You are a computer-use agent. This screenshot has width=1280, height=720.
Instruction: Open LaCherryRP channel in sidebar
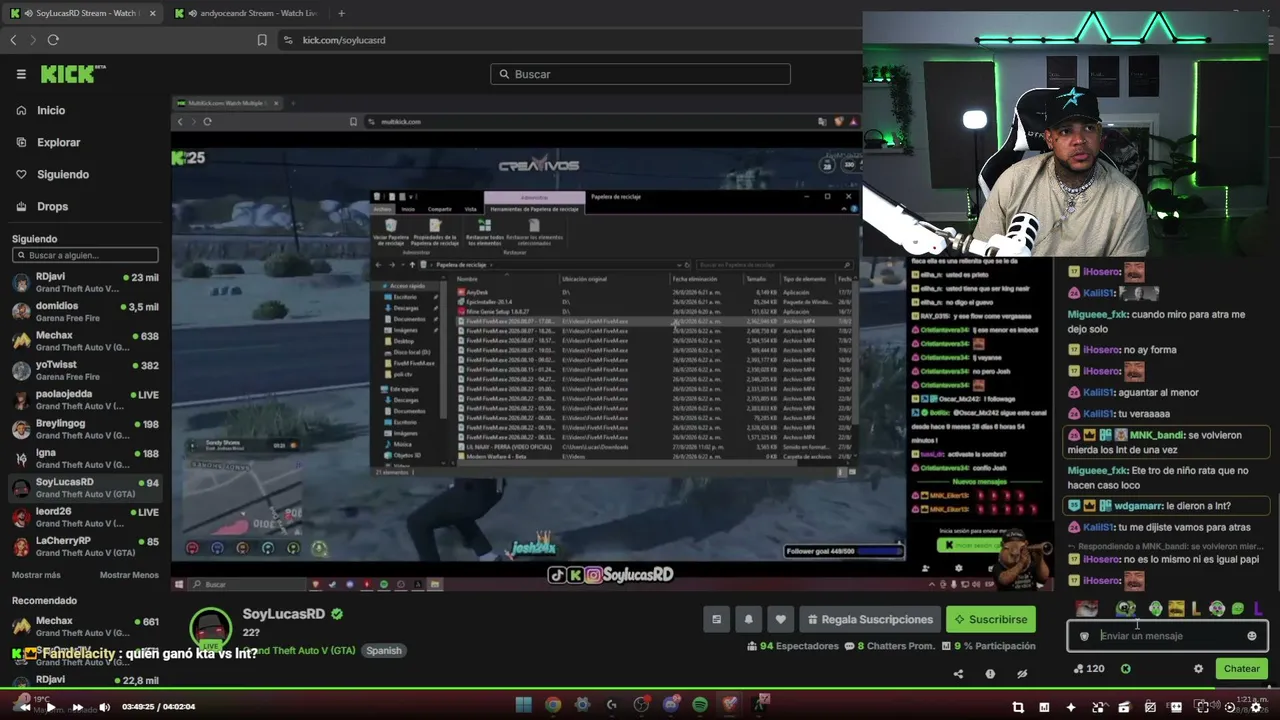[85, 547]
